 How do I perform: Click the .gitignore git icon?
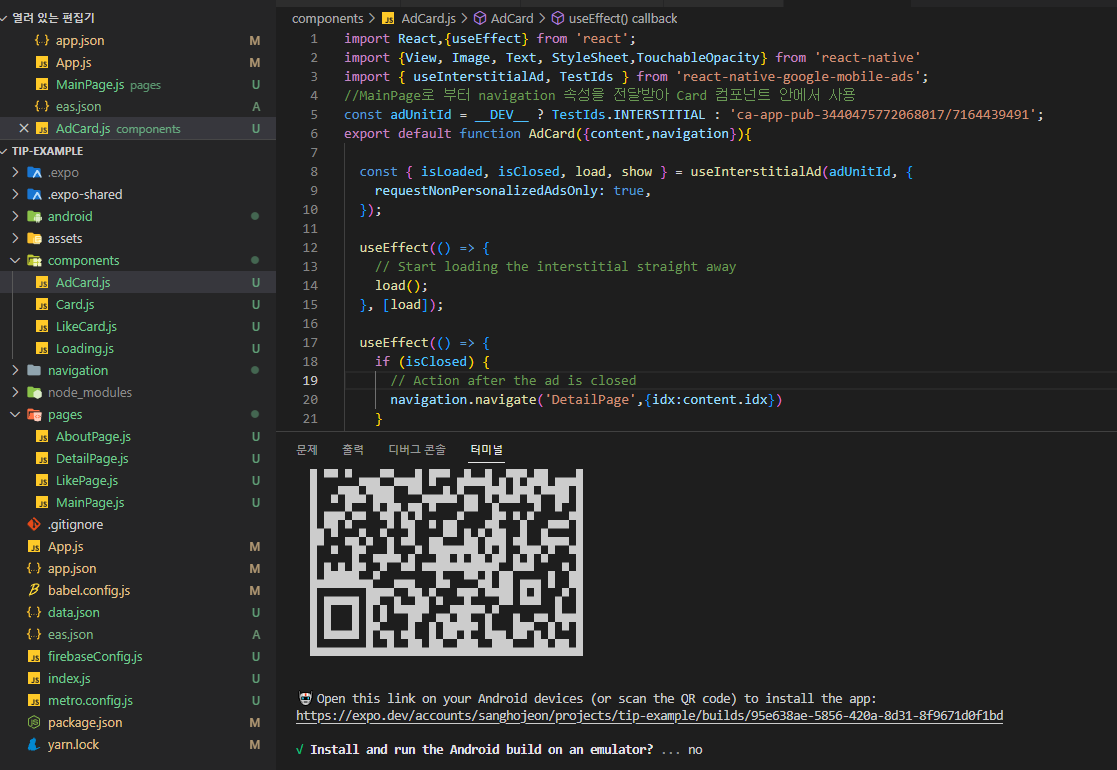point(34,524)
